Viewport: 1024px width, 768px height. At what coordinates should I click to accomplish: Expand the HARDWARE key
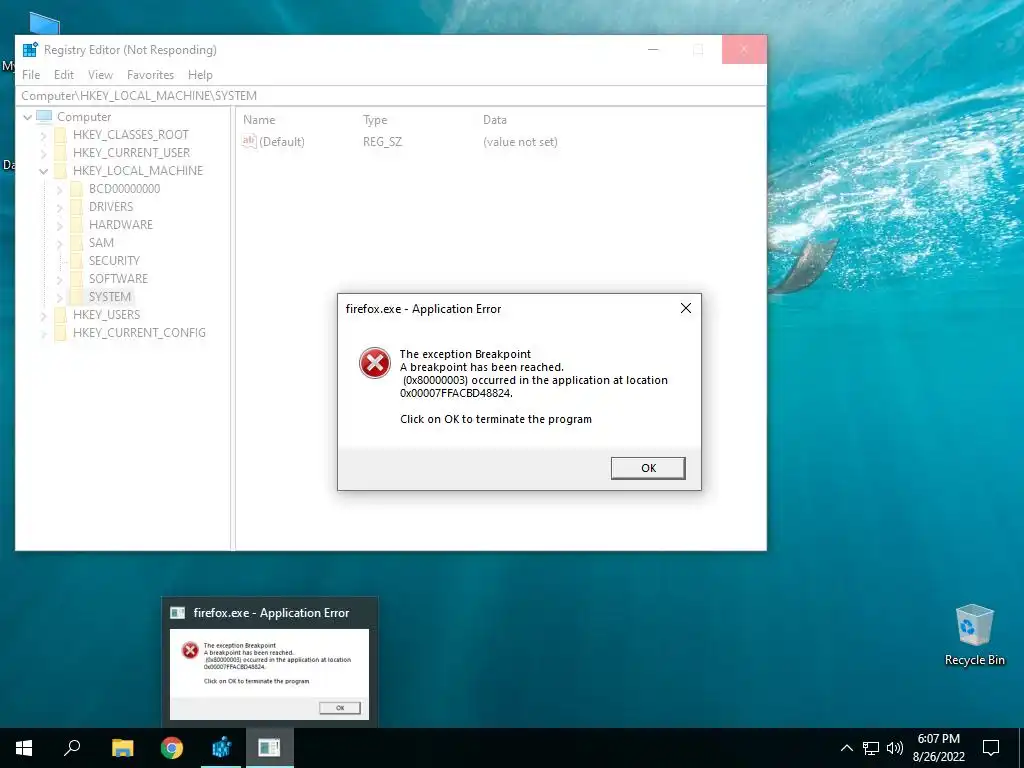click(x=59, y=225)
